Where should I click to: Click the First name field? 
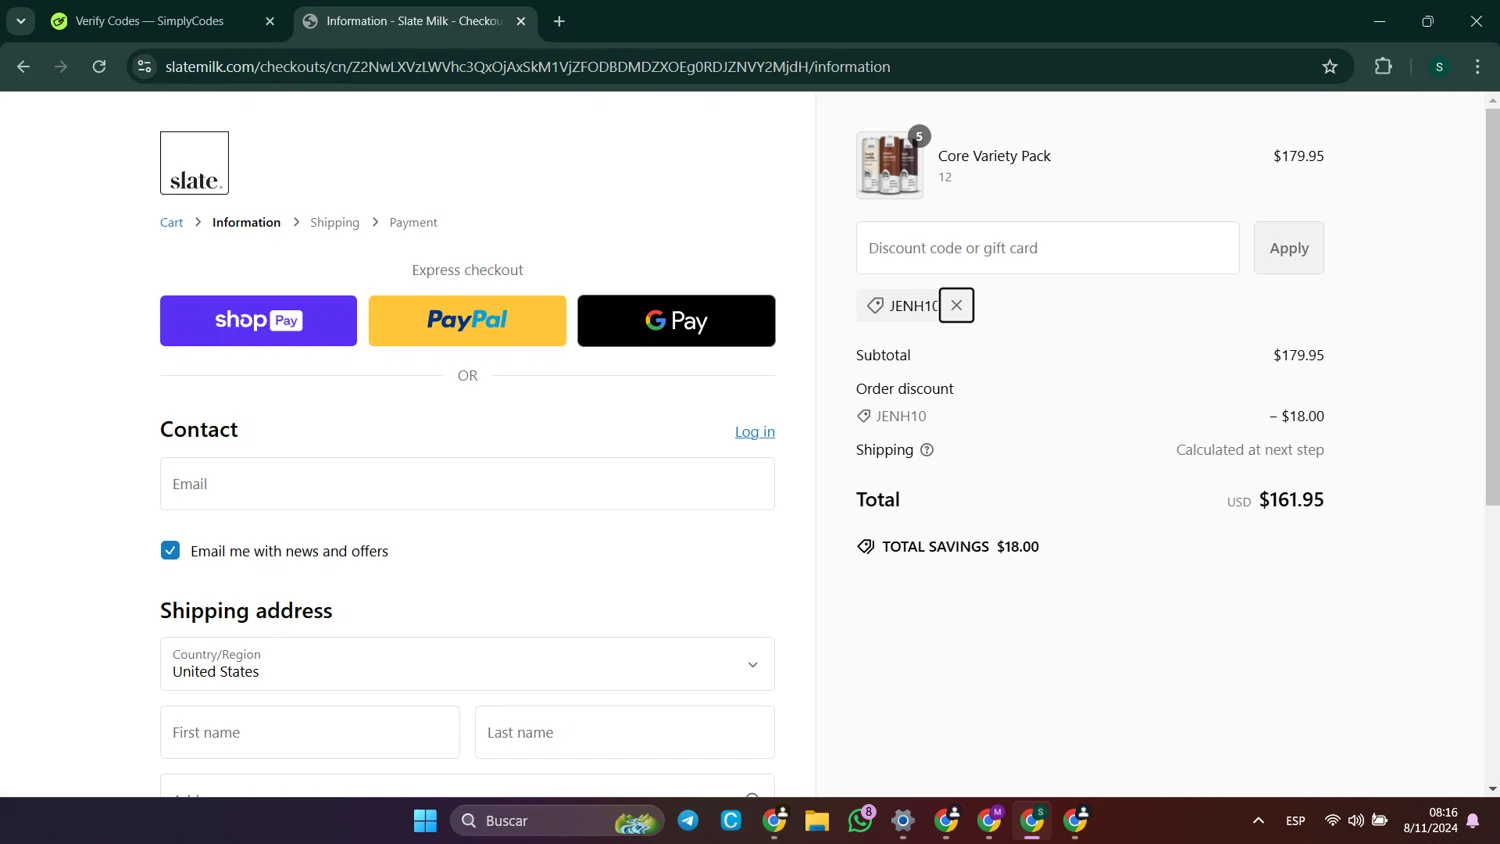point(310,732)
